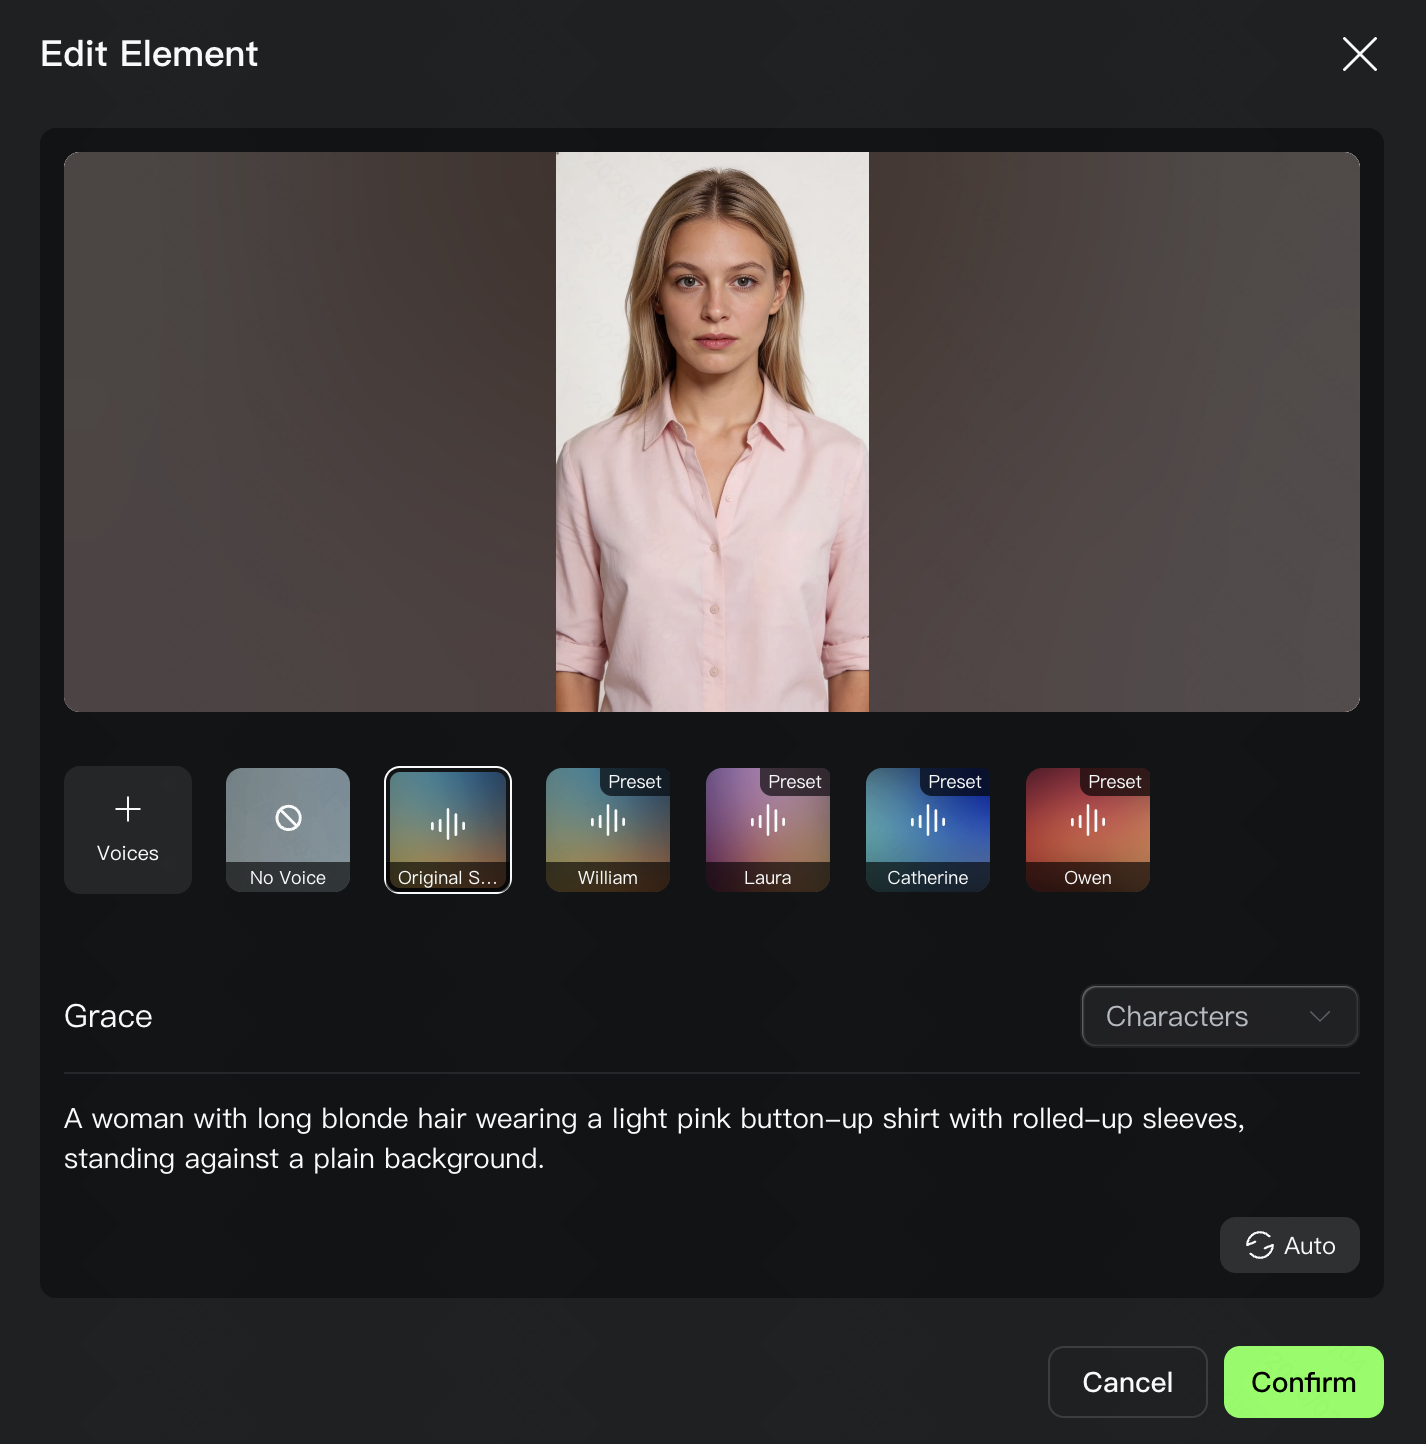The image size is (1426, 1444).
Task: Select the Catherine voice waveform icon
Action: click(x=928, y=822)
